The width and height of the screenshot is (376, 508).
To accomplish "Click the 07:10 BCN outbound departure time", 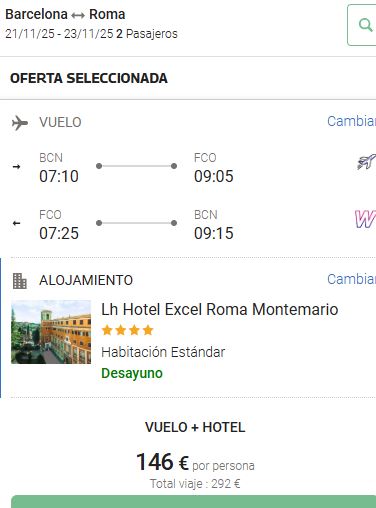I will click(x=59, y=176).
